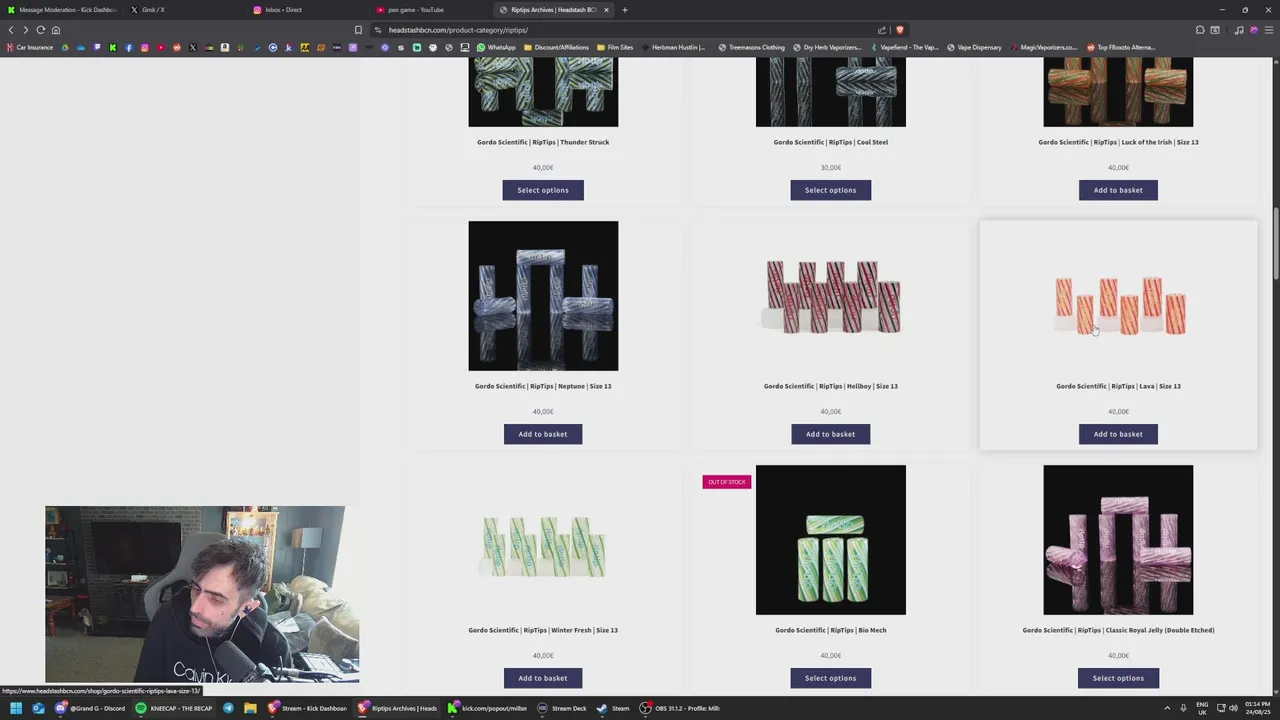Open the X bookmark icon

click(x=193, y=47)
